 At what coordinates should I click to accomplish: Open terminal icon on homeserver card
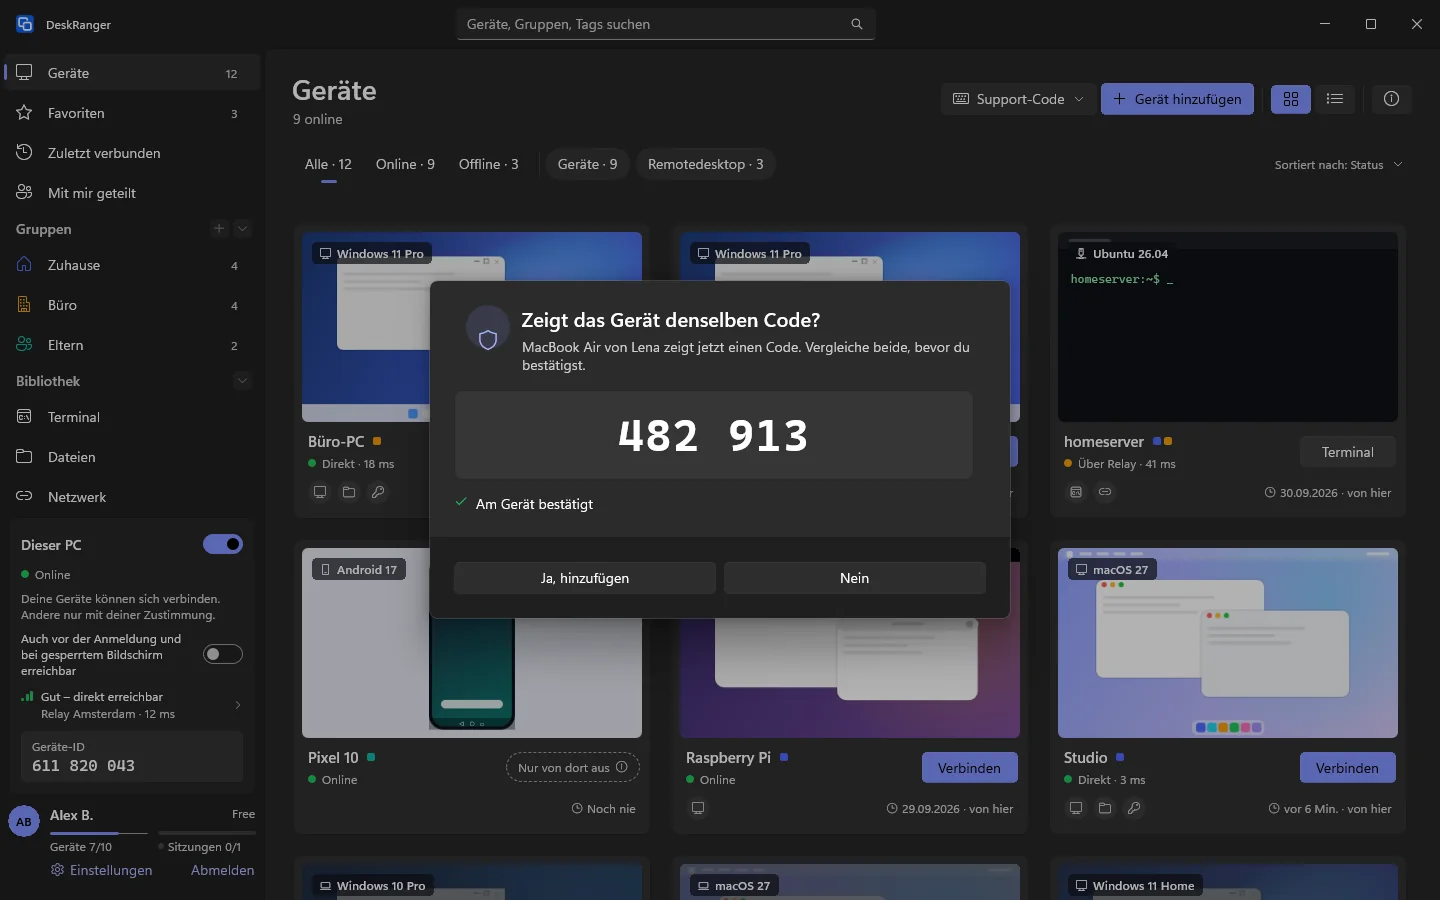(1076, 492)
